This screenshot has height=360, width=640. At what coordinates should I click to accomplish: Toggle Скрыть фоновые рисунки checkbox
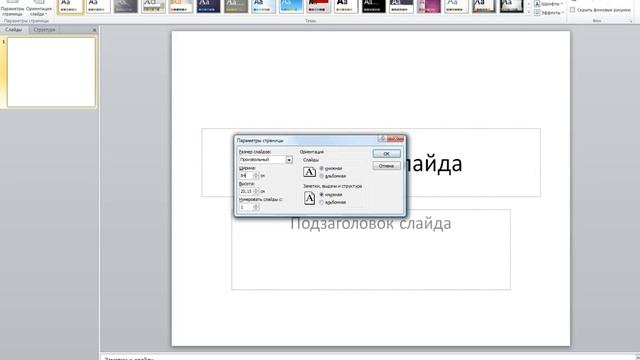click(572, 9)
